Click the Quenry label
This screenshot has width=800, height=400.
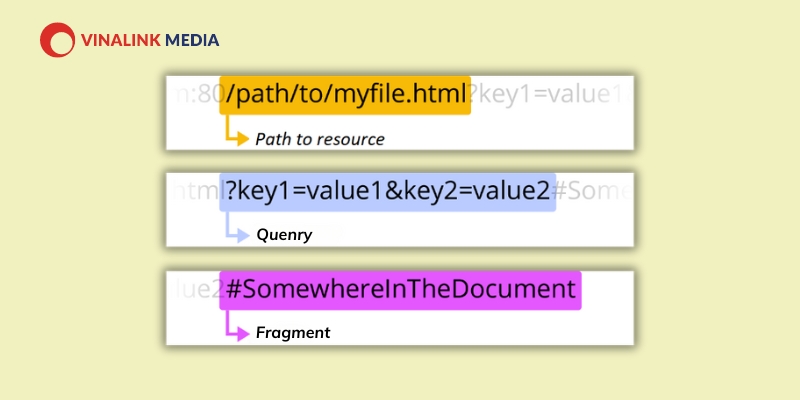284,235
